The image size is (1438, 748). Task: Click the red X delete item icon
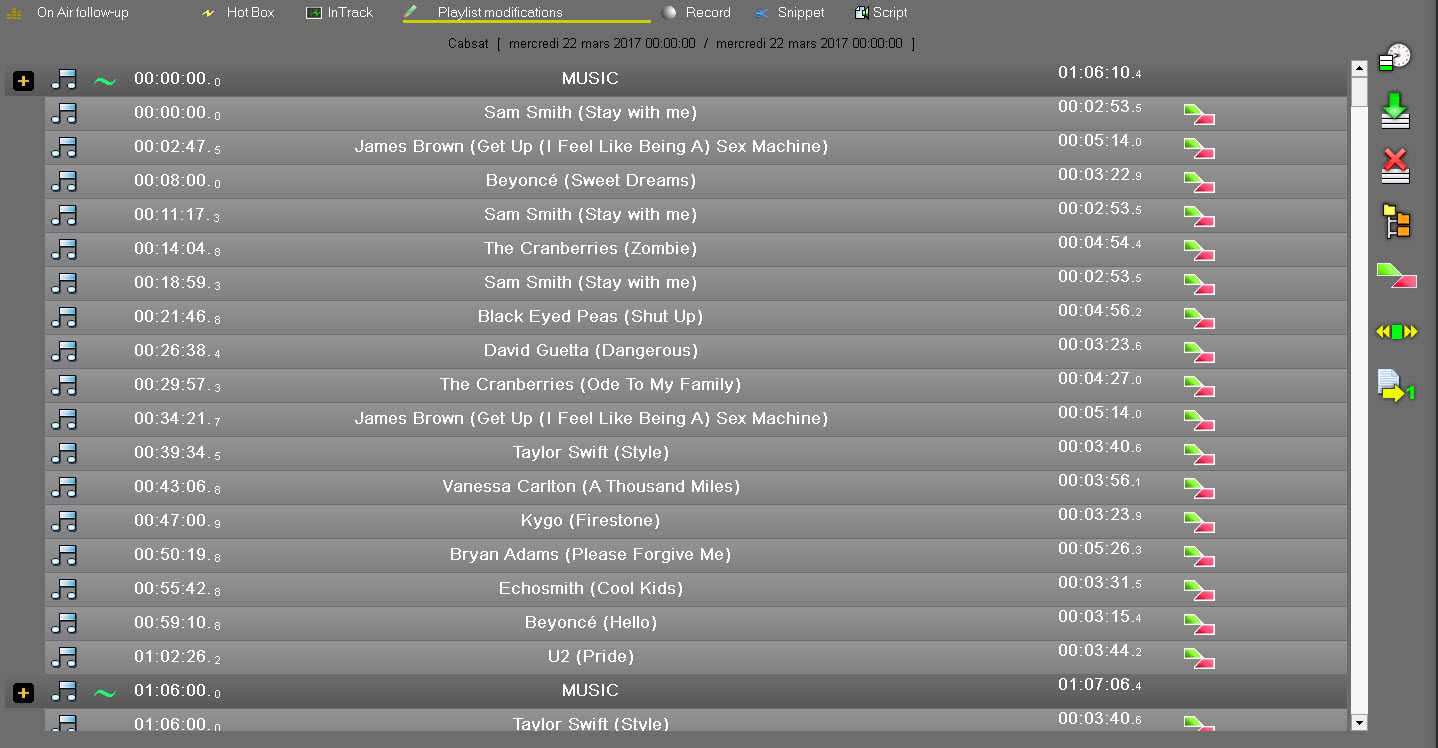coord(1395,165)
